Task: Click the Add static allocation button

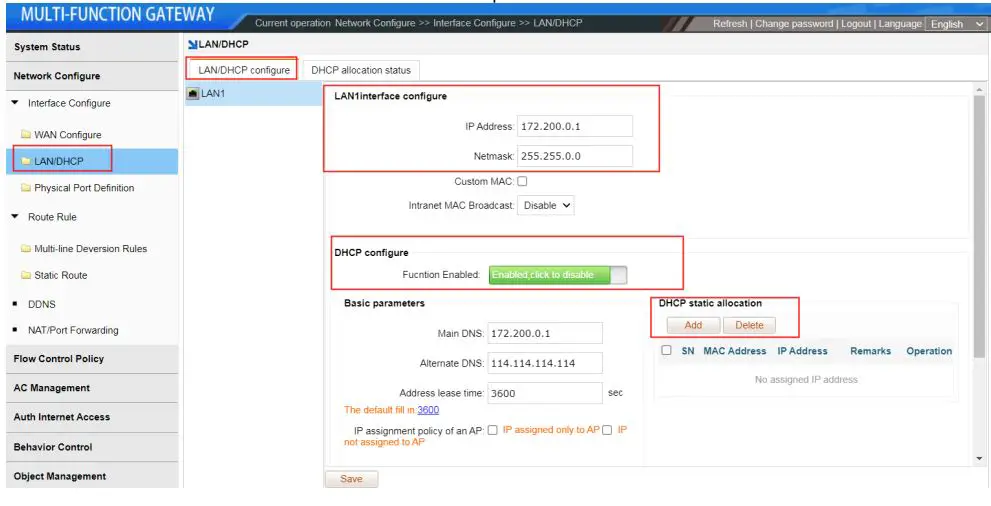Action: click(x=693, y=325)
